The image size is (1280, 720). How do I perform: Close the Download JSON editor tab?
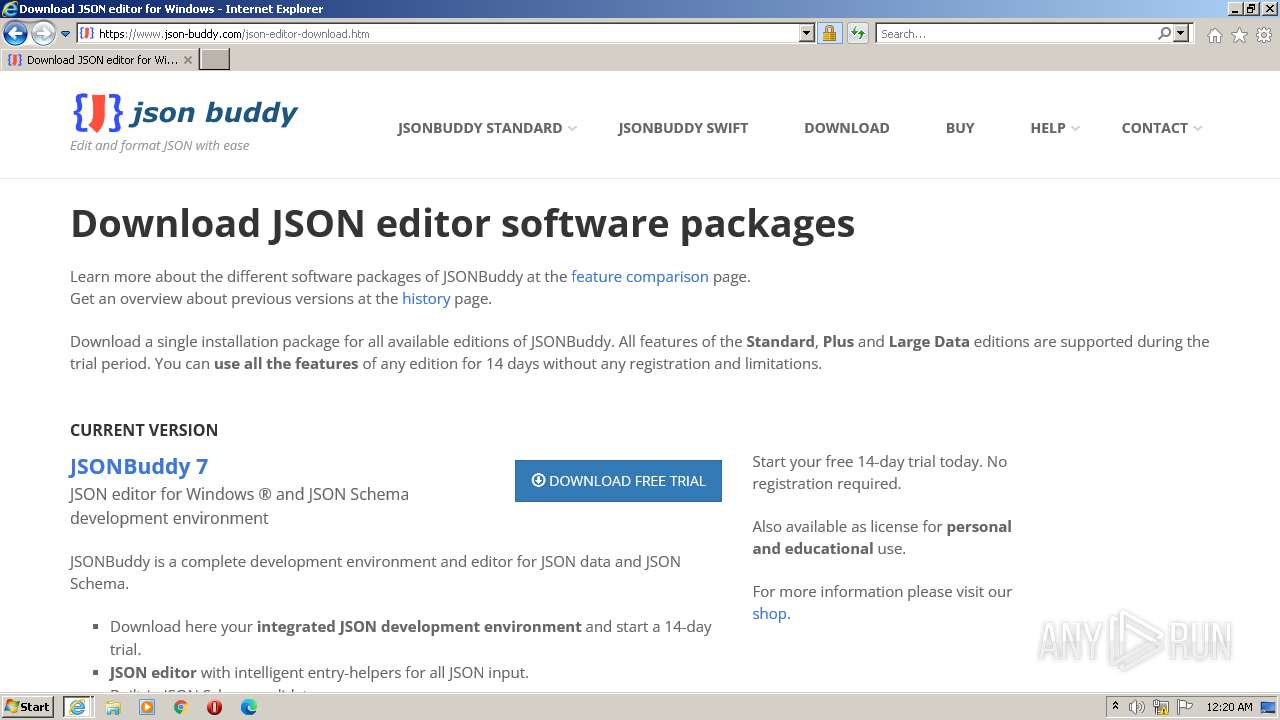[187, 60]
